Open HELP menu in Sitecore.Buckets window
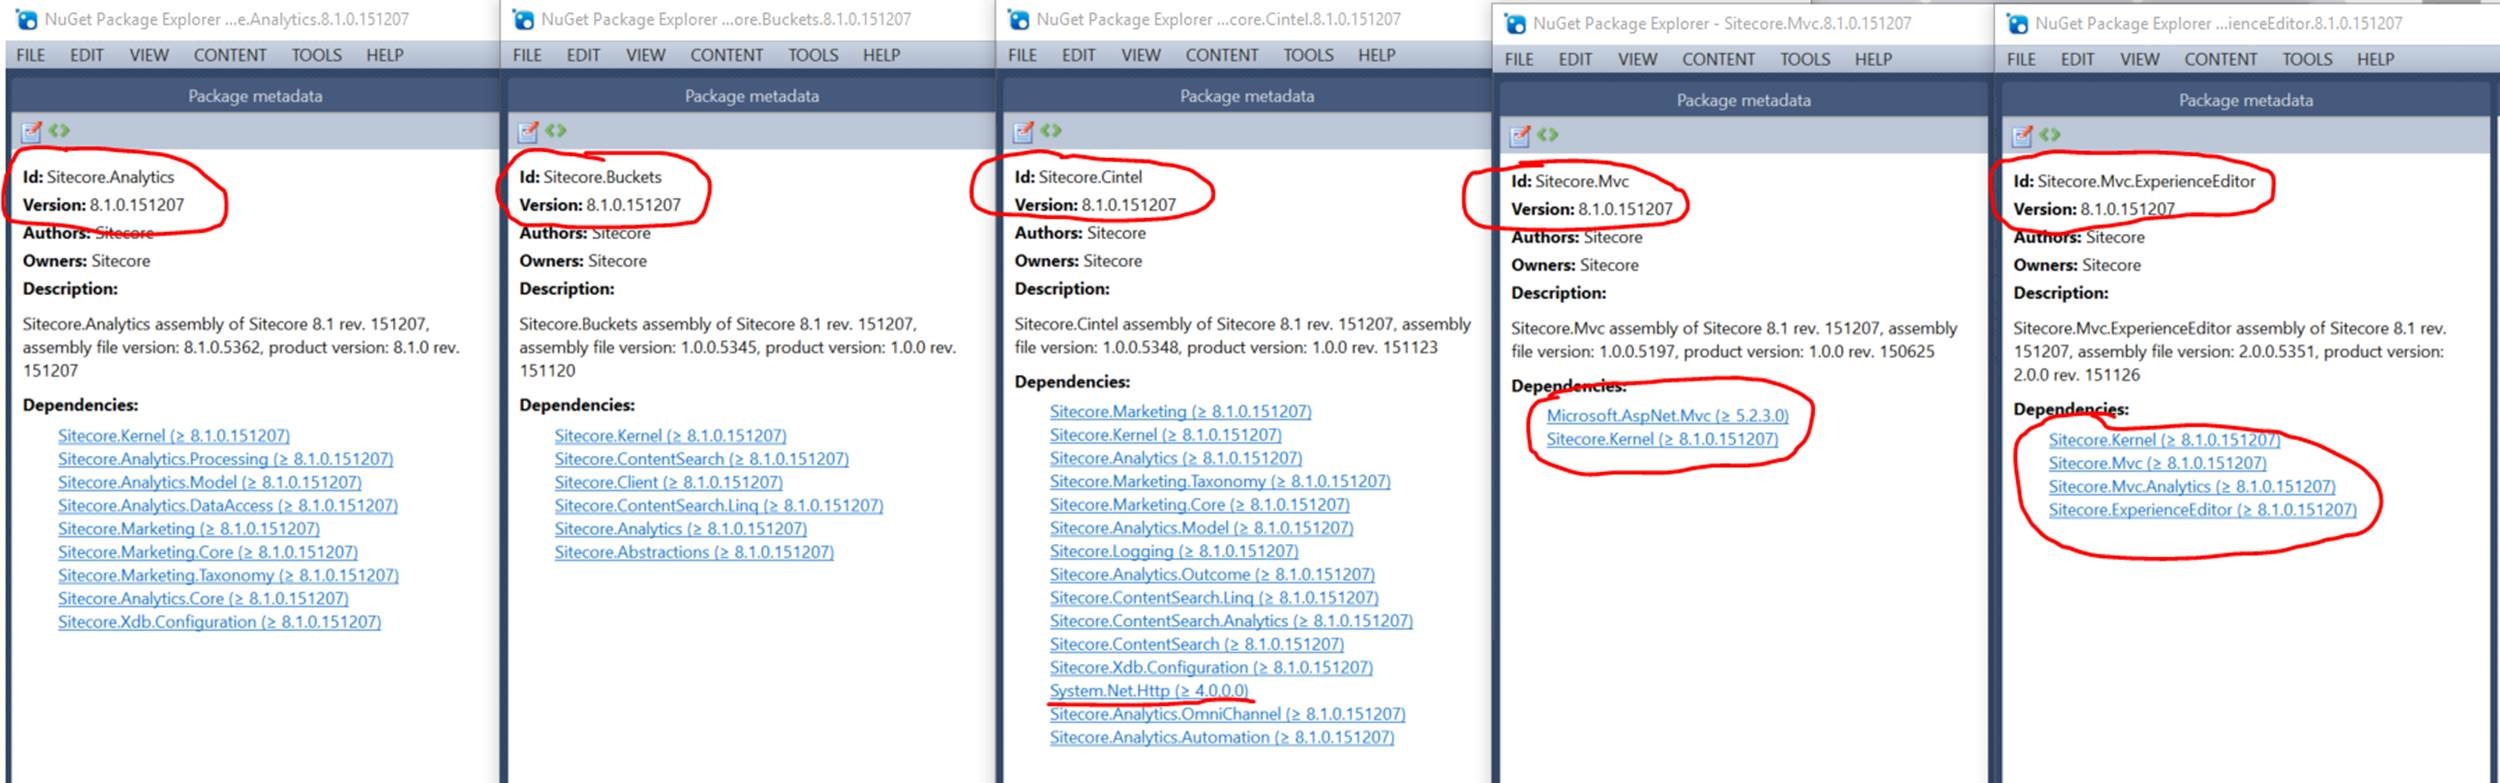 click(x=882, y=55)
